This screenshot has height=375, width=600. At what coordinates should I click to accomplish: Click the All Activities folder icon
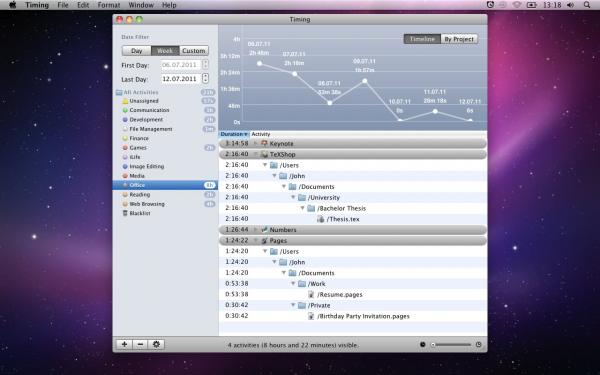[x=119, y=92]
